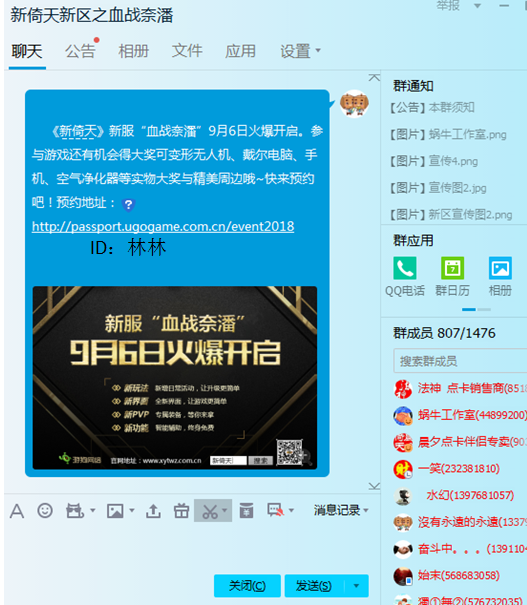Image resolution: width=527 pixels, height=605 pixels.
Task: Expand the send image dropdown arrow
Action: pos(132,510)
